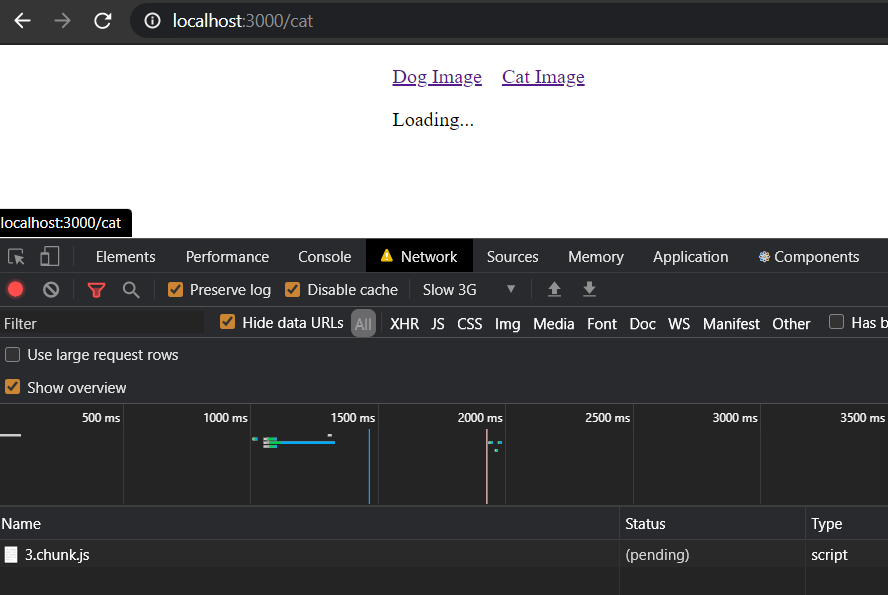Follow the Dog Image link

pos(437,76)
